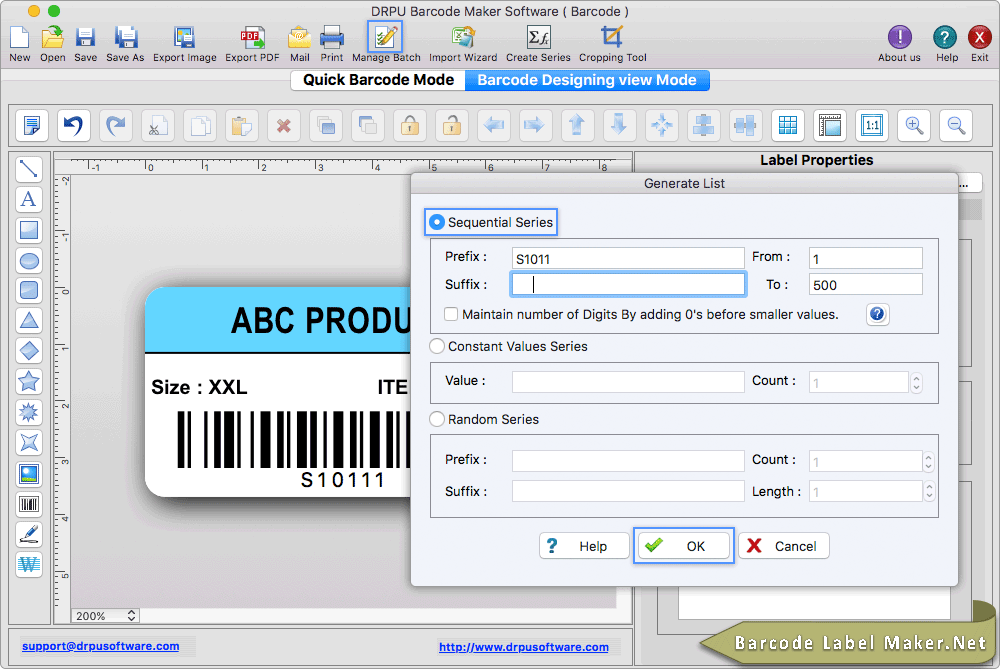Click Random Series Prefix field
This screenshot has width=1000, height=669.
[x=628, y=460]
